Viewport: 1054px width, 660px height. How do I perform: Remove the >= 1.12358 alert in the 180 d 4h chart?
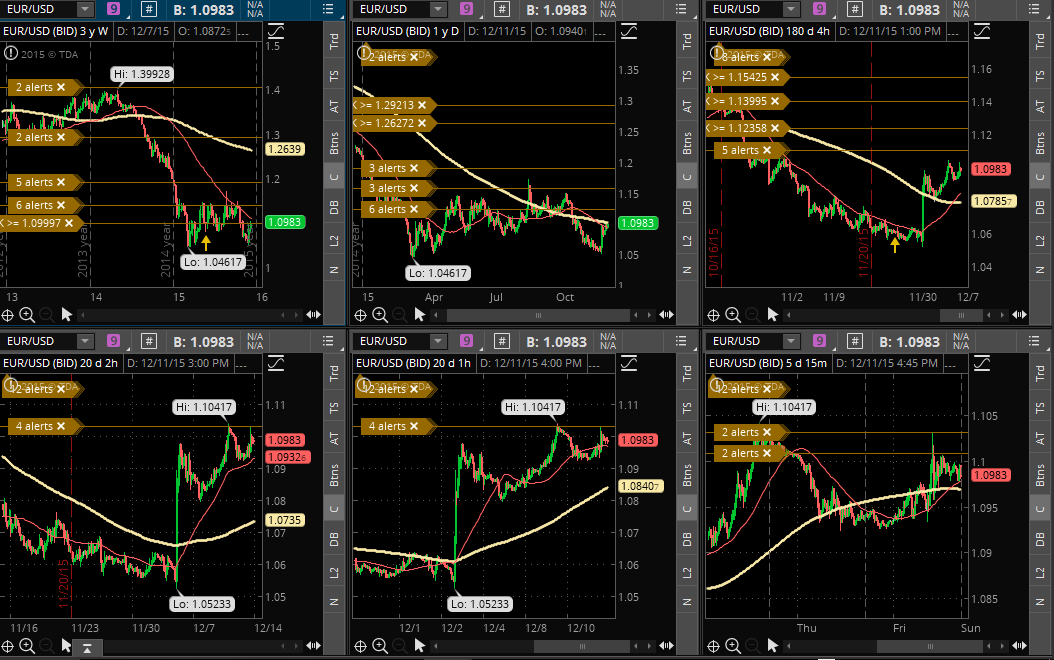(x=774, y=128)
